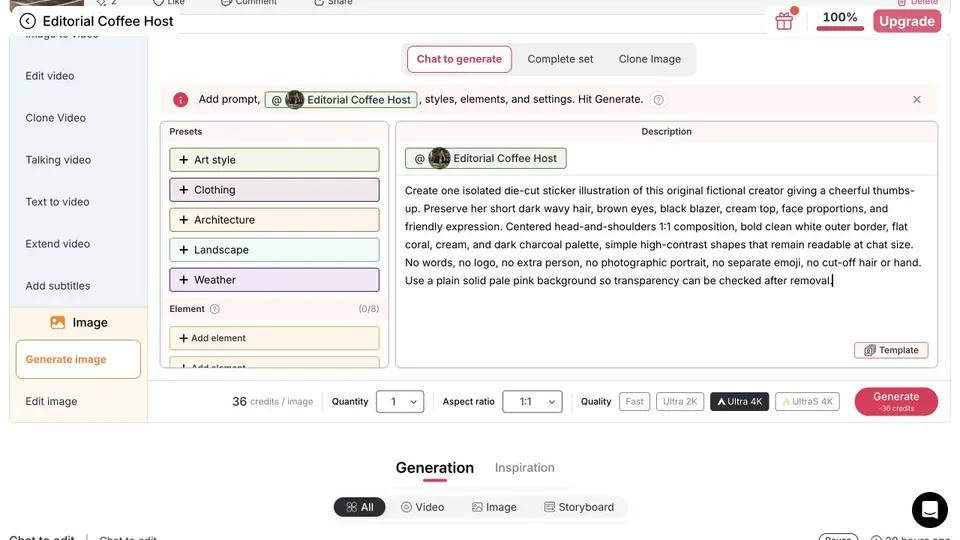Select UltraS 4K quality option

pyautogui.click(x=807, y=402)
